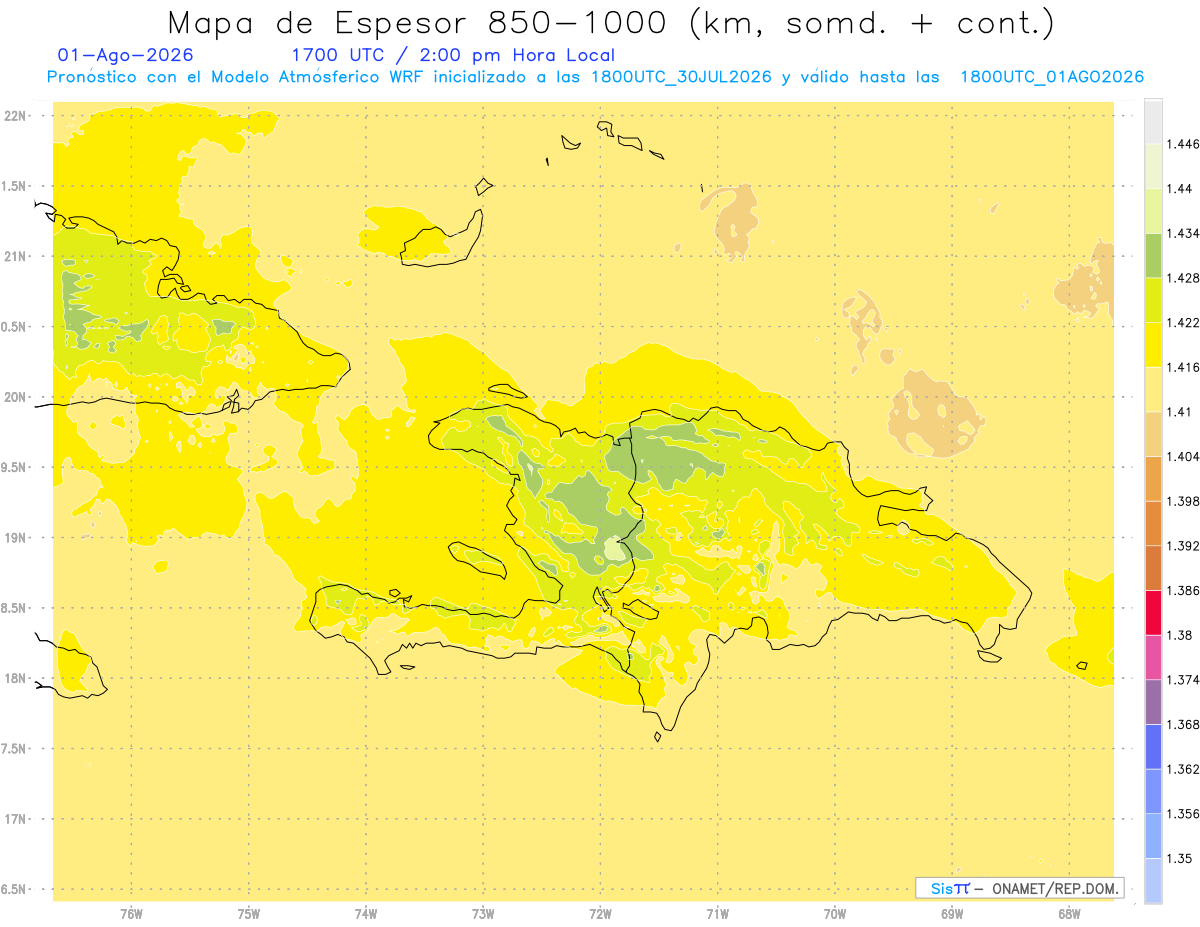Click the 73W longitude label
Screen dimensions: 1200x927
tap(483, 912)
